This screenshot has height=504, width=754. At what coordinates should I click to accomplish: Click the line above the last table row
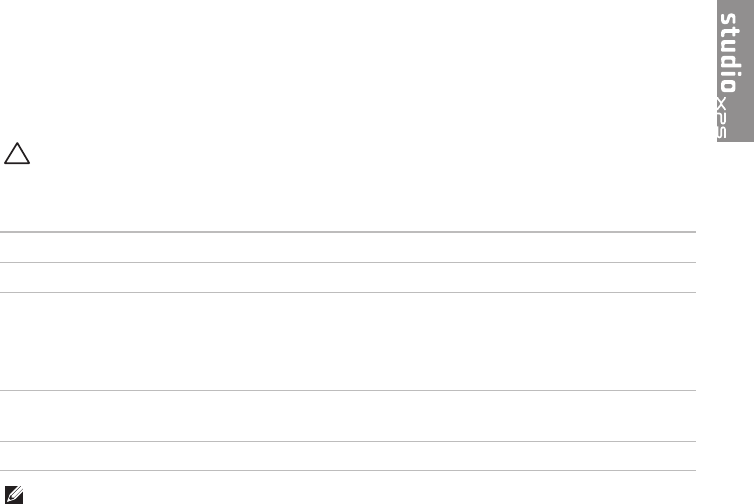(348, 442)
